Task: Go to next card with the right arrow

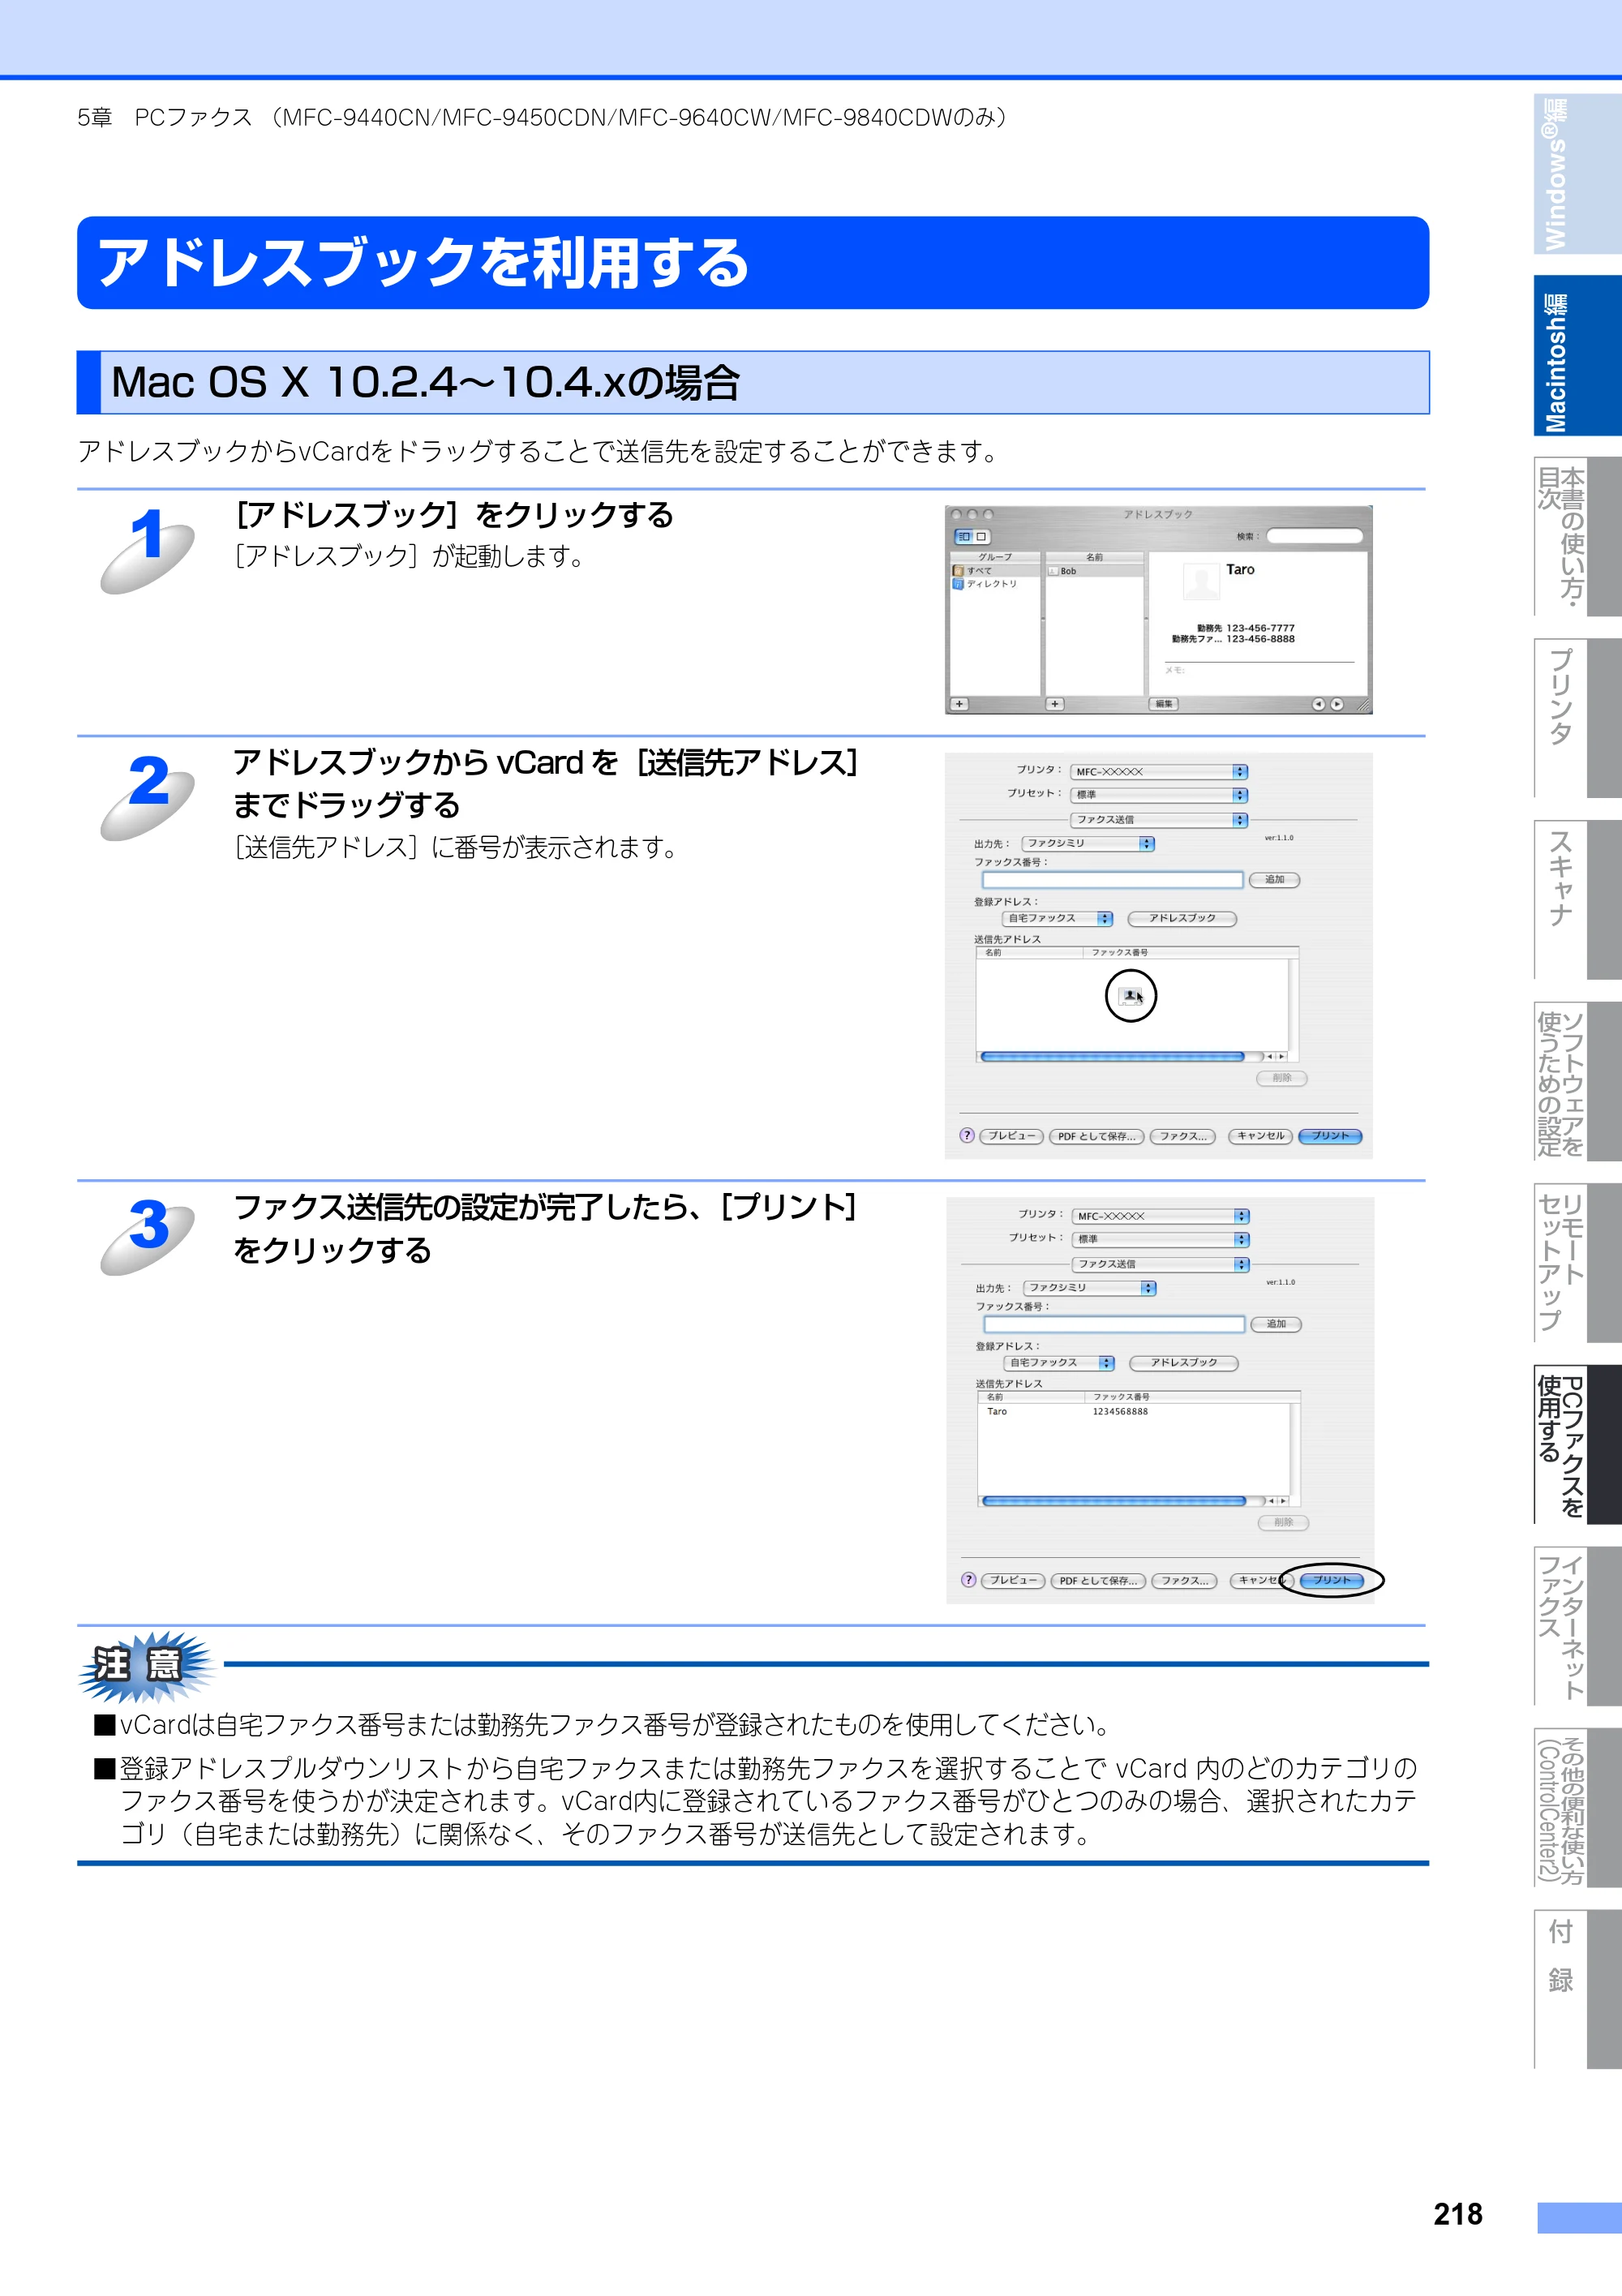Action: coord(1337,704)
